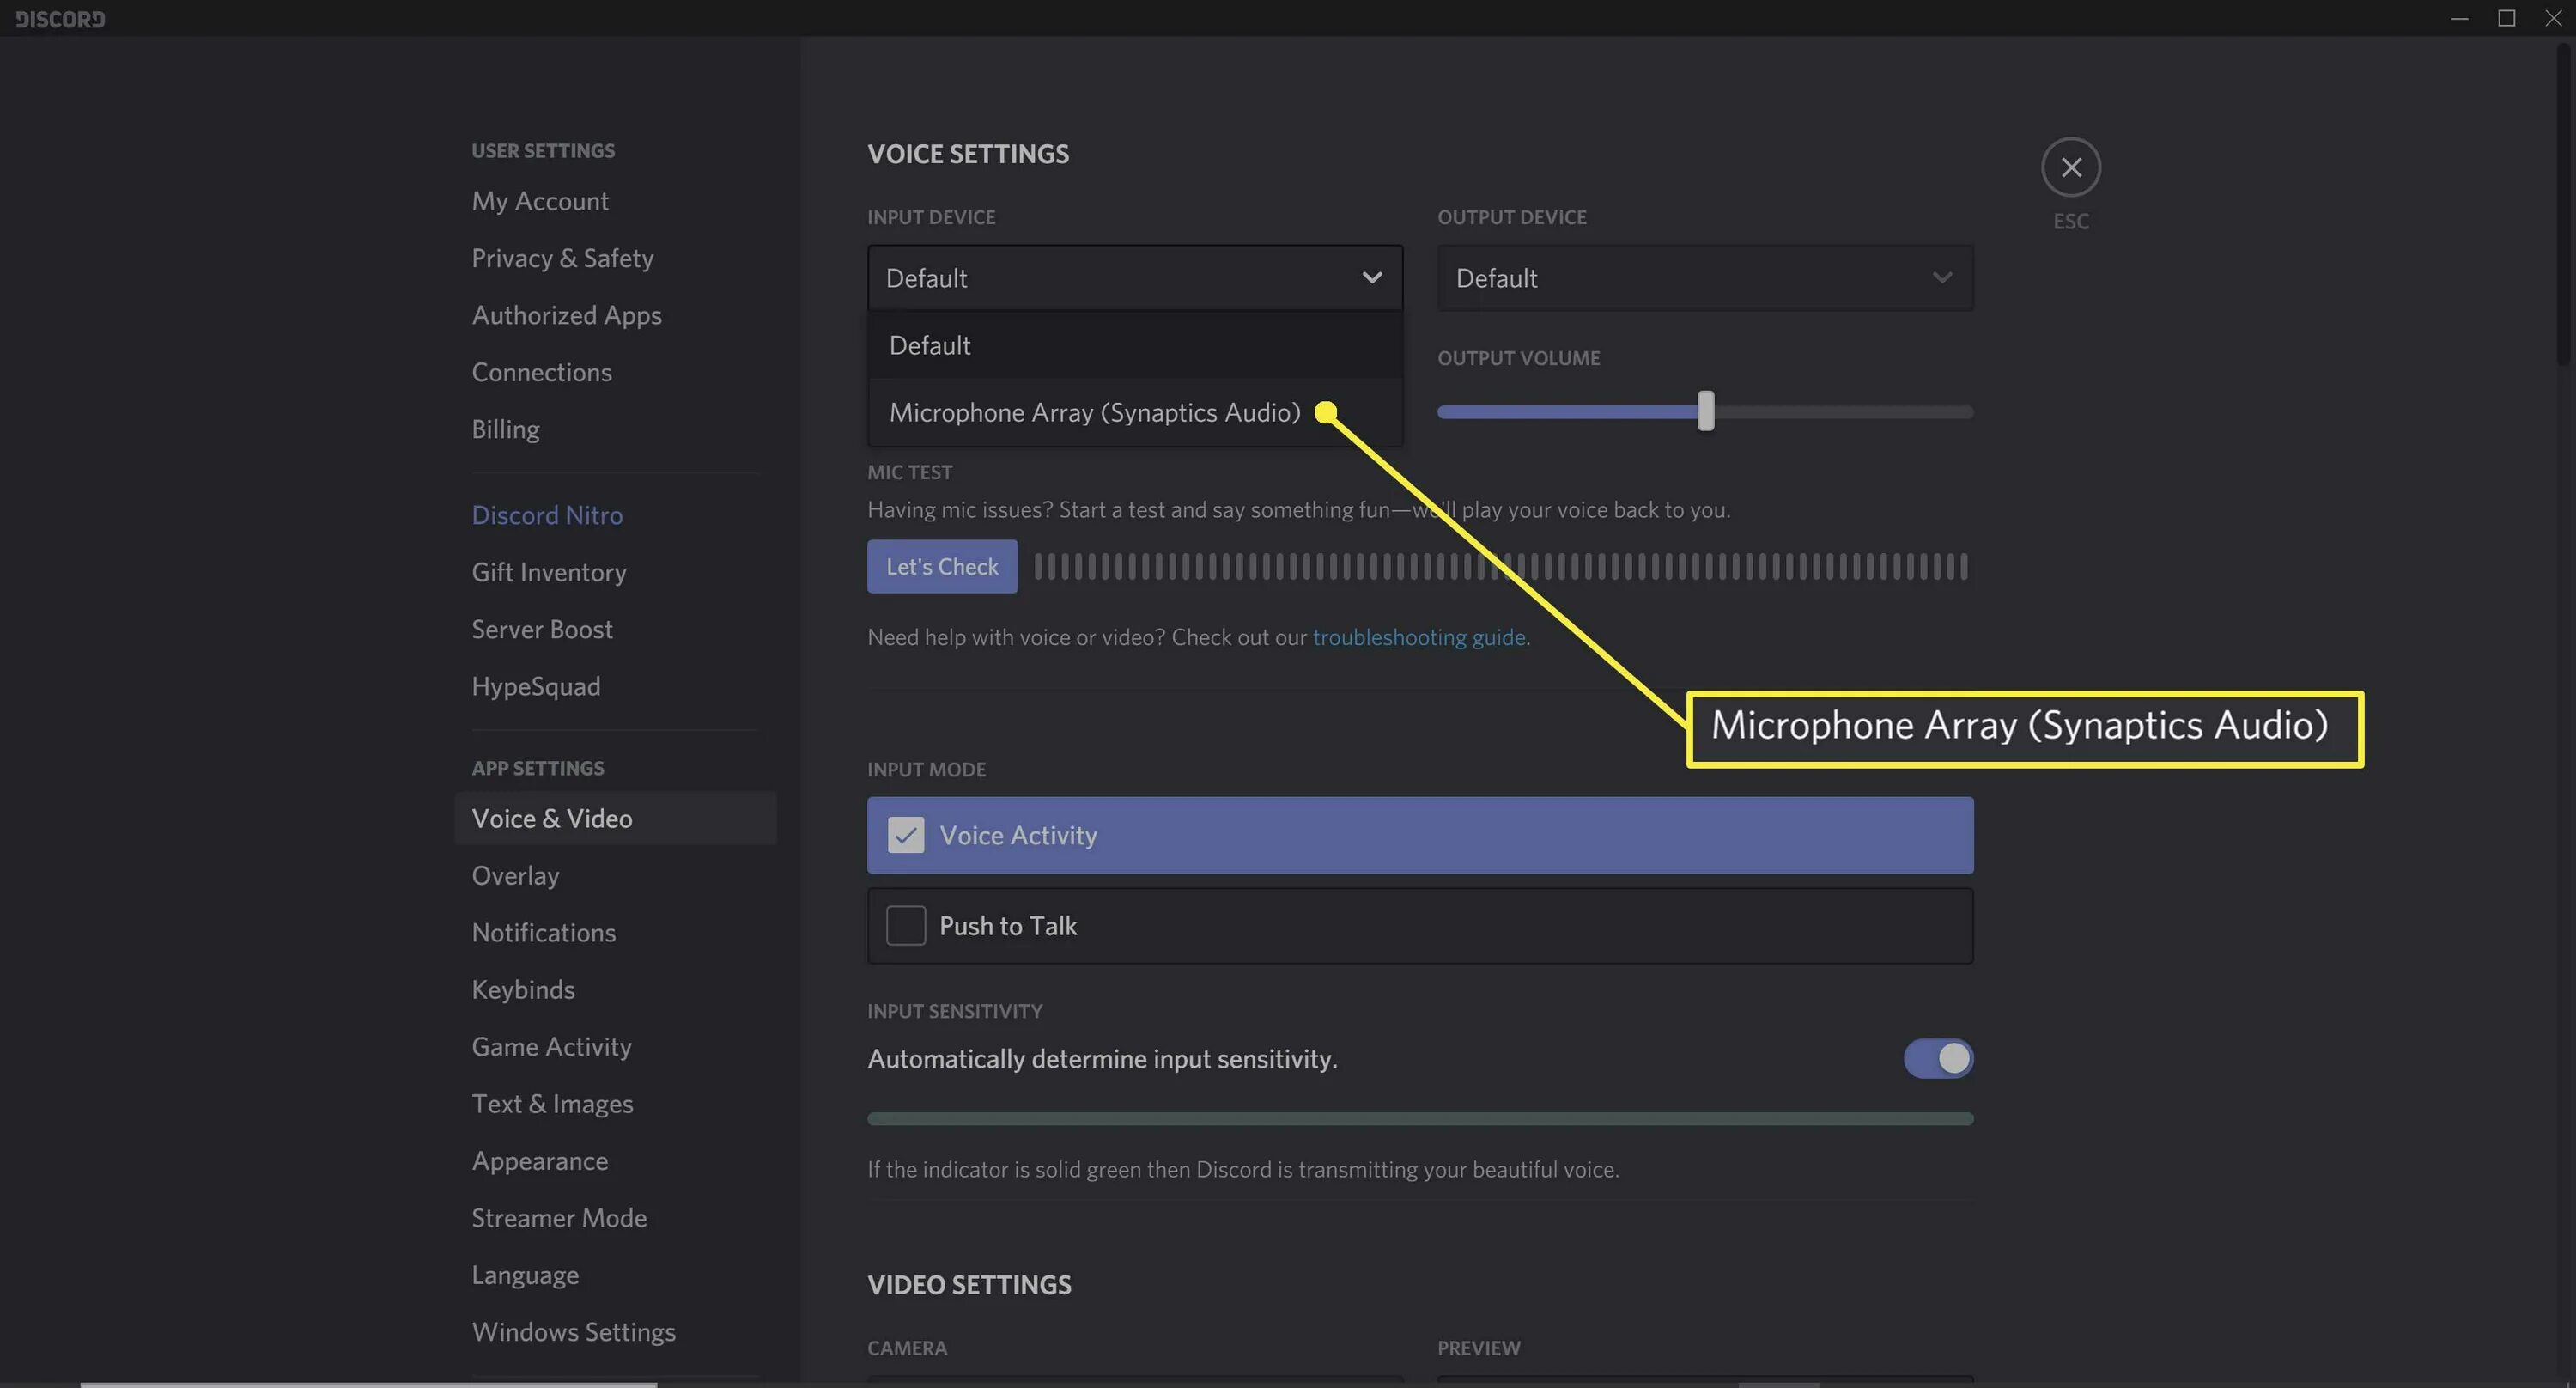
Task: Switch to Keybinds settings
Action: click(523, 989)
